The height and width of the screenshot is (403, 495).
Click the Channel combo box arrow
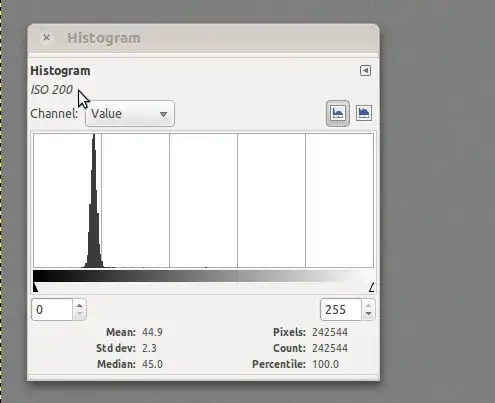(x=163, y=114)
